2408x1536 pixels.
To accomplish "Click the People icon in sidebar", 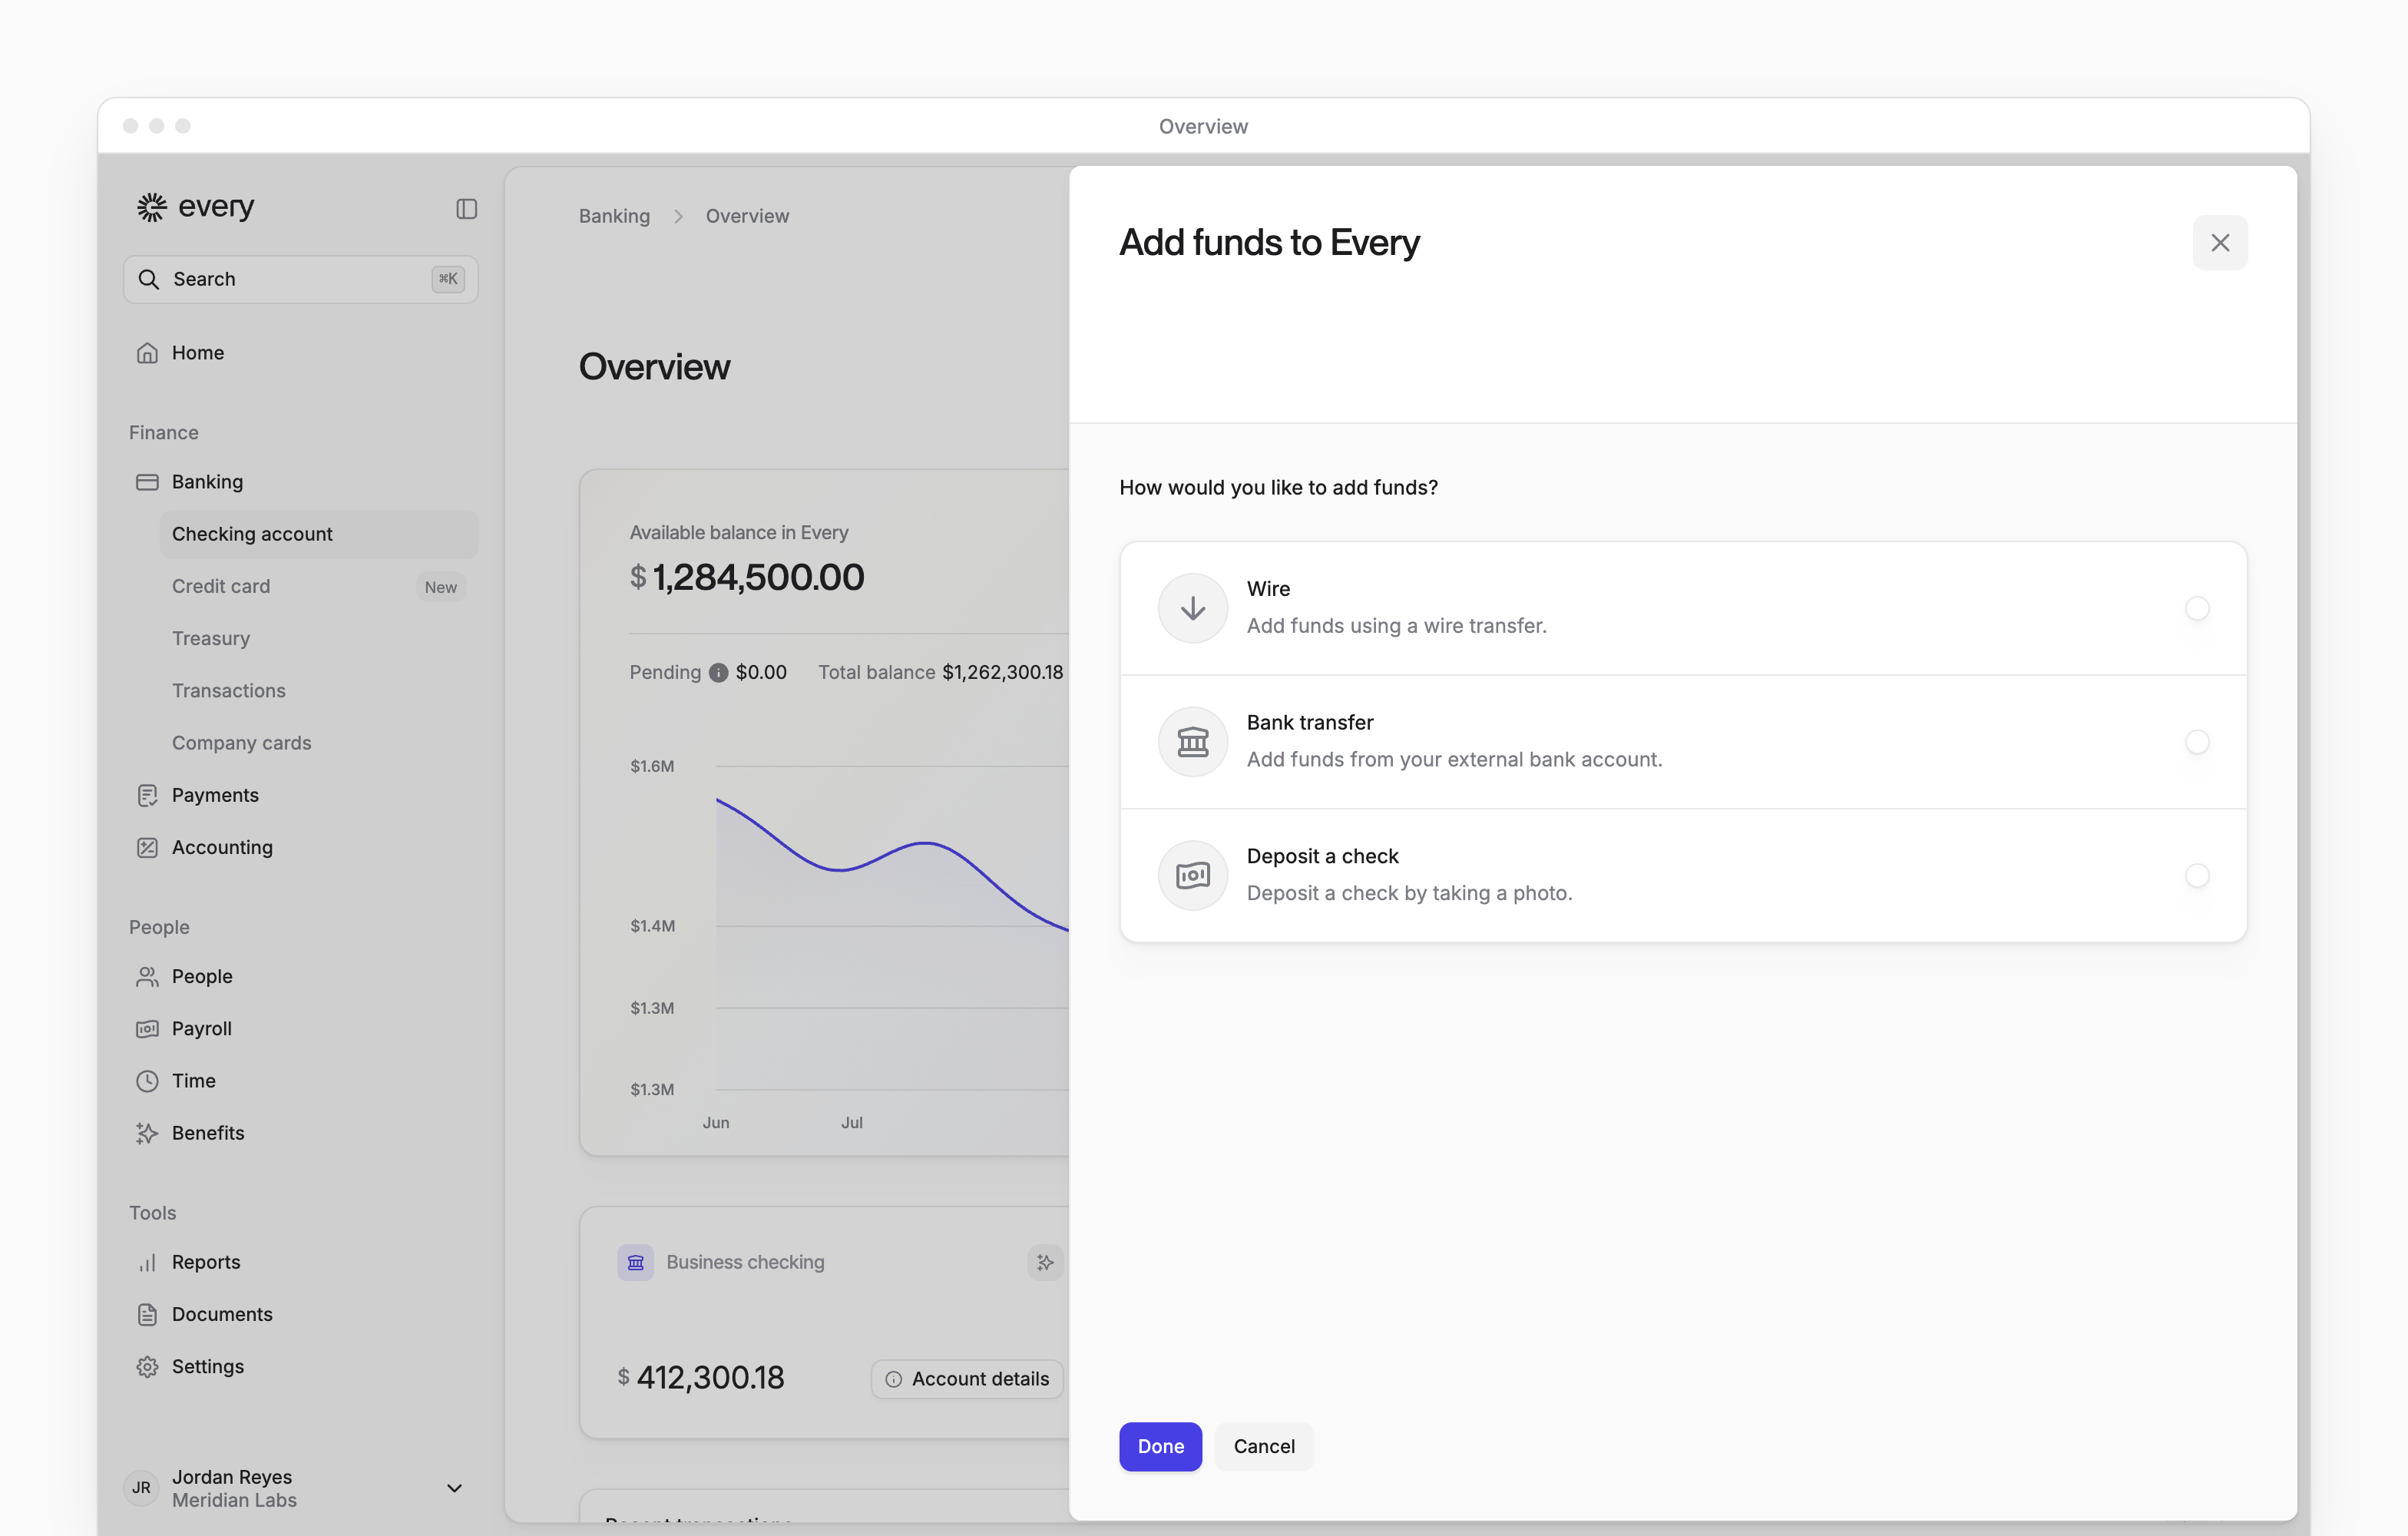I will coord(147,976).
